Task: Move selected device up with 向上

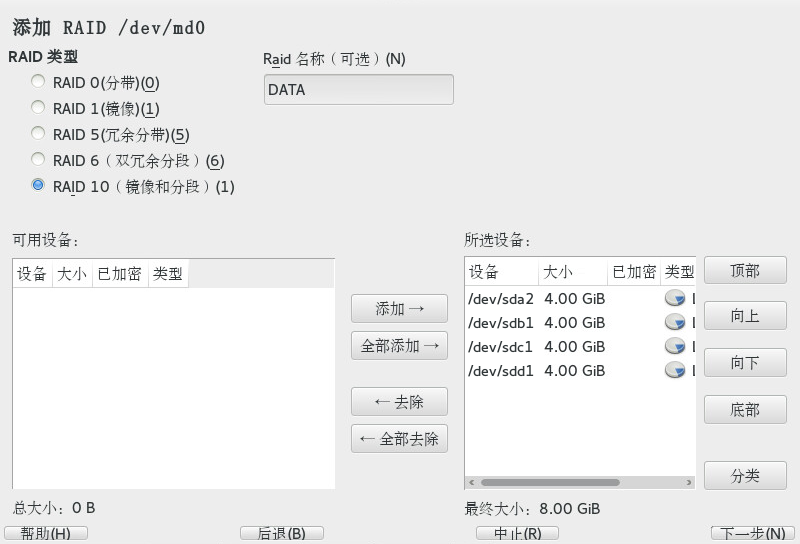Action: click(745, 316)
